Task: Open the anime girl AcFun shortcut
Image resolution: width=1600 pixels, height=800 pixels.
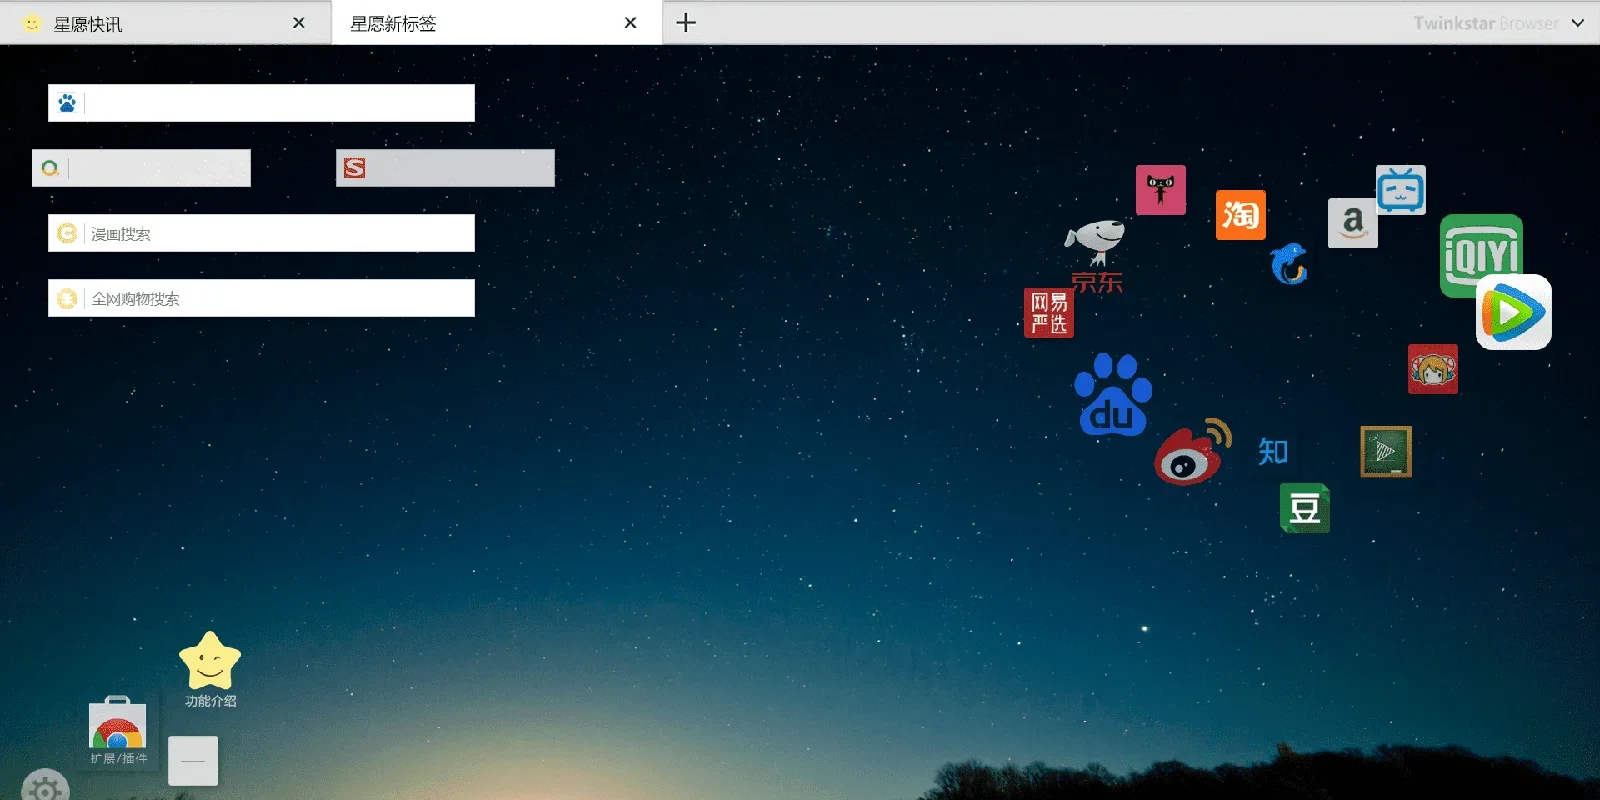Action: 1433,369
